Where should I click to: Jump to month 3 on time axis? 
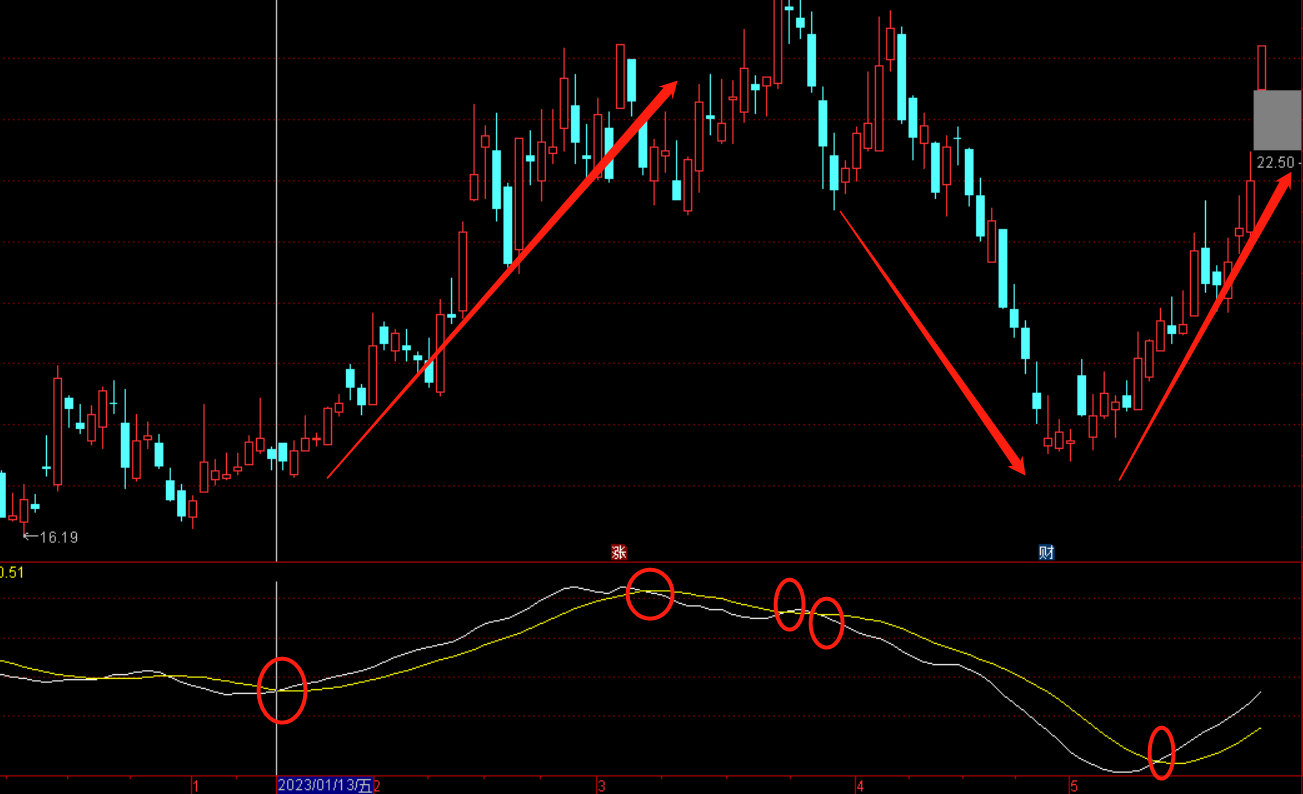click(x=602, y=786)
